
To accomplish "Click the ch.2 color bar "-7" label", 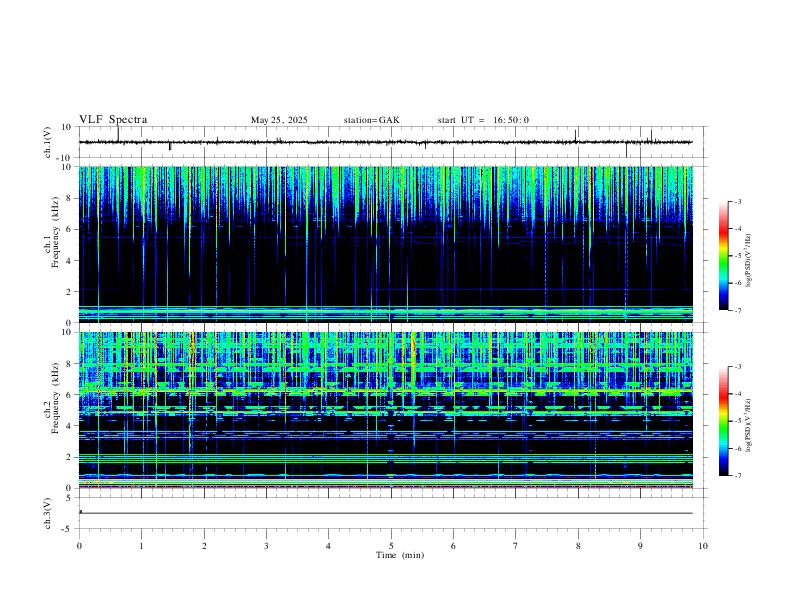I will pyautogui.click(x=737, y=476).
